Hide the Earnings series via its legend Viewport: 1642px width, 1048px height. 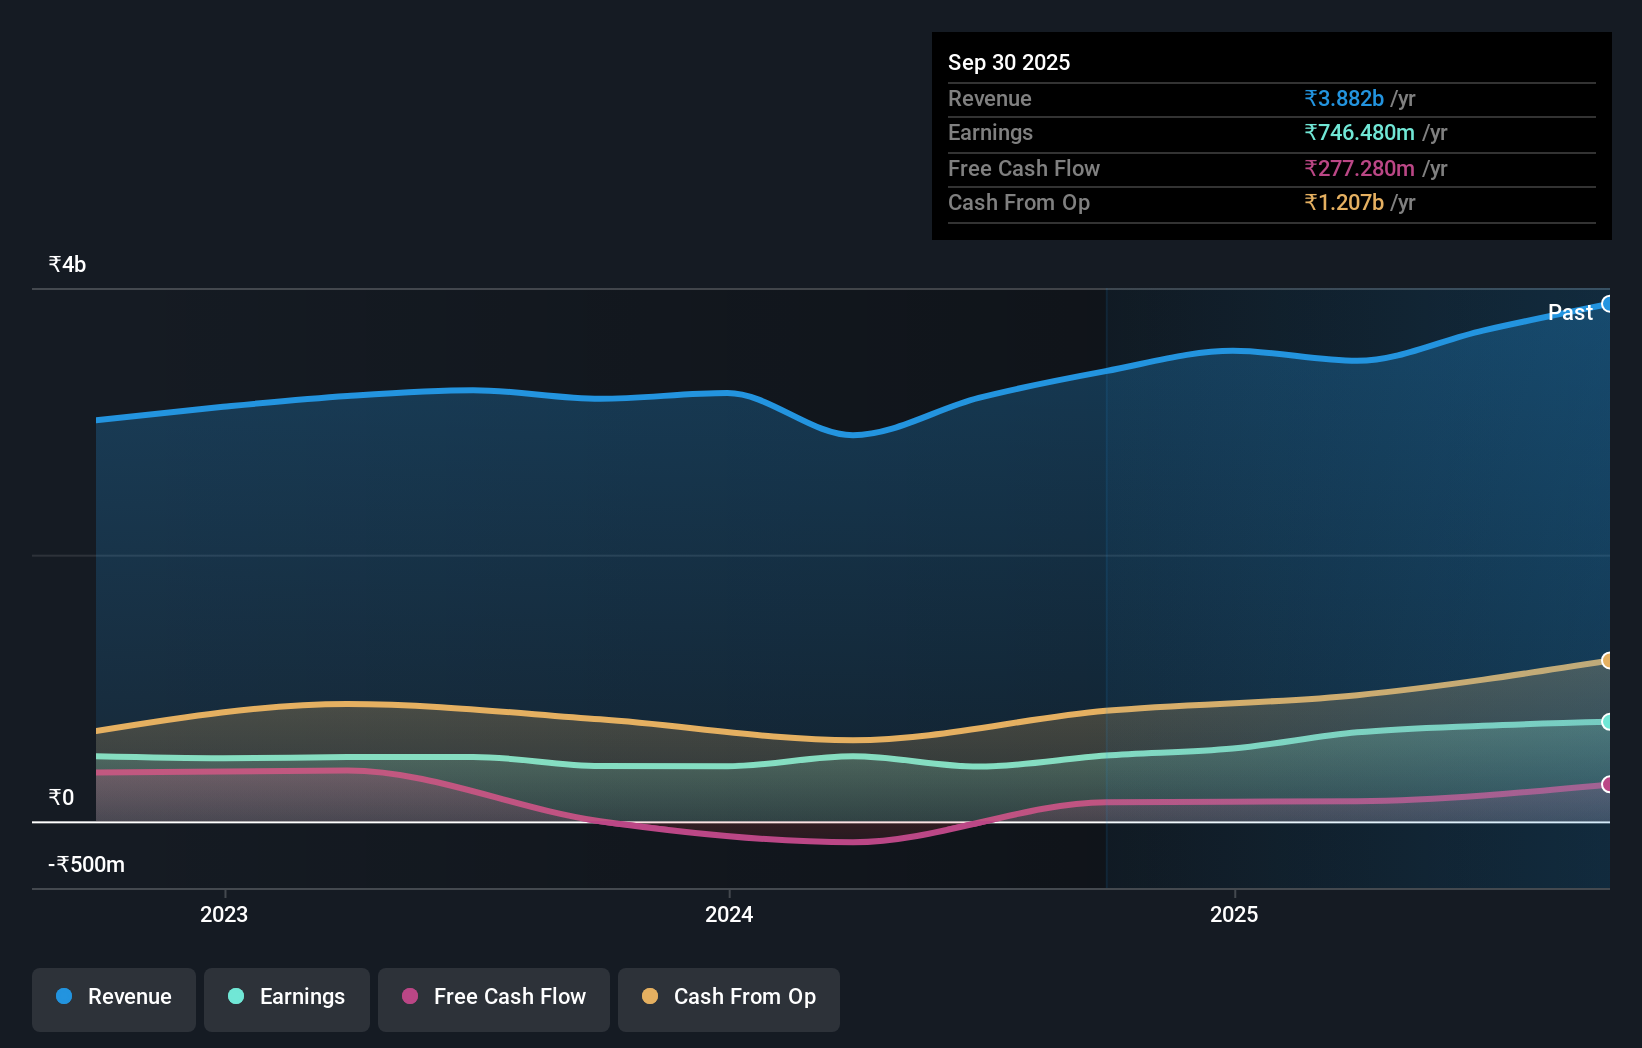coord(287,998)
